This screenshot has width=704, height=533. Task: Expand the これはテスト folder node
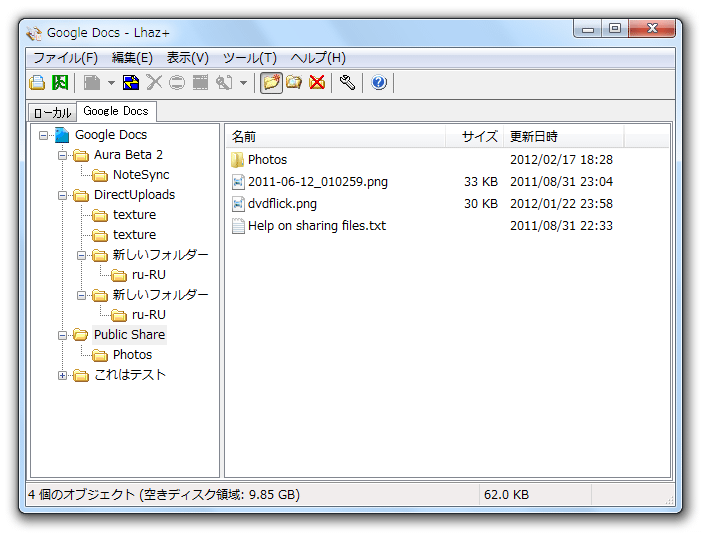[x=62, y=375]
